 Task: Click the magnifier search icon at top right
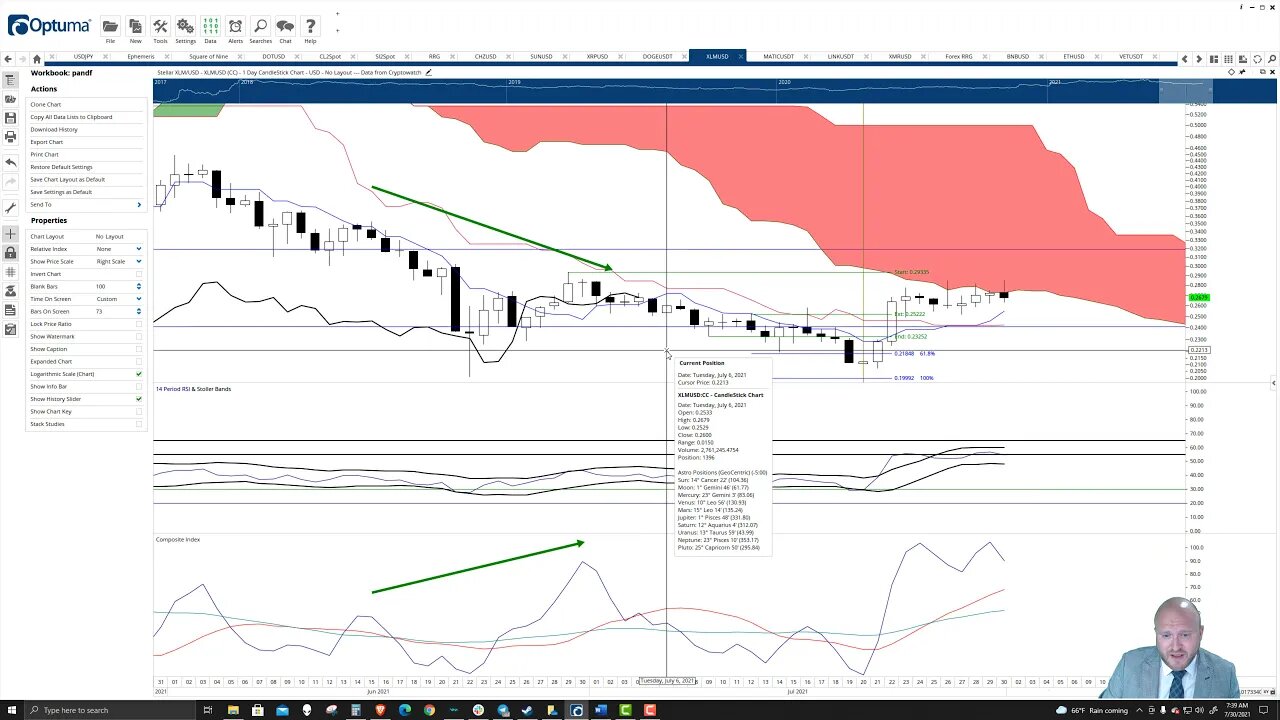pos(1272,59)
